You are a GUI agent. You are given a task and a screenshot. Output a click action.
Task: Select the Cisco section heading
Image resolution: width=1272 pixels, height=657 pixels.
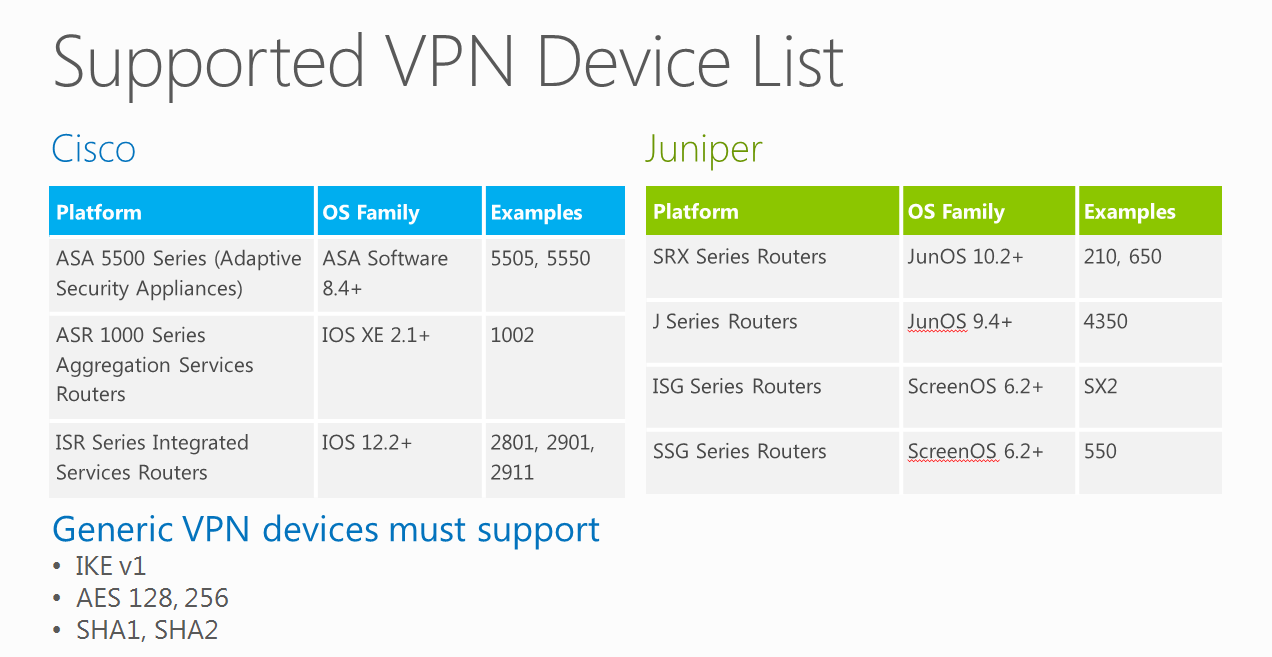(93, 149)
